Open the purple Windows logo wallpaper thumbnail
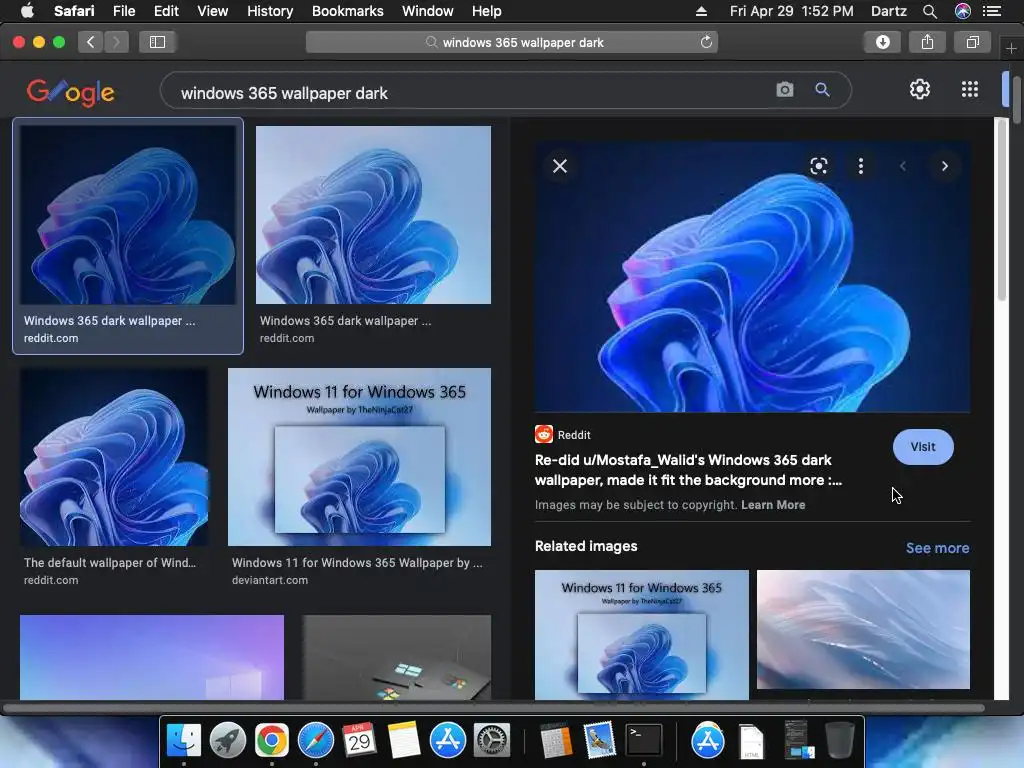1024x768 pixels. (x=152, y=657)
